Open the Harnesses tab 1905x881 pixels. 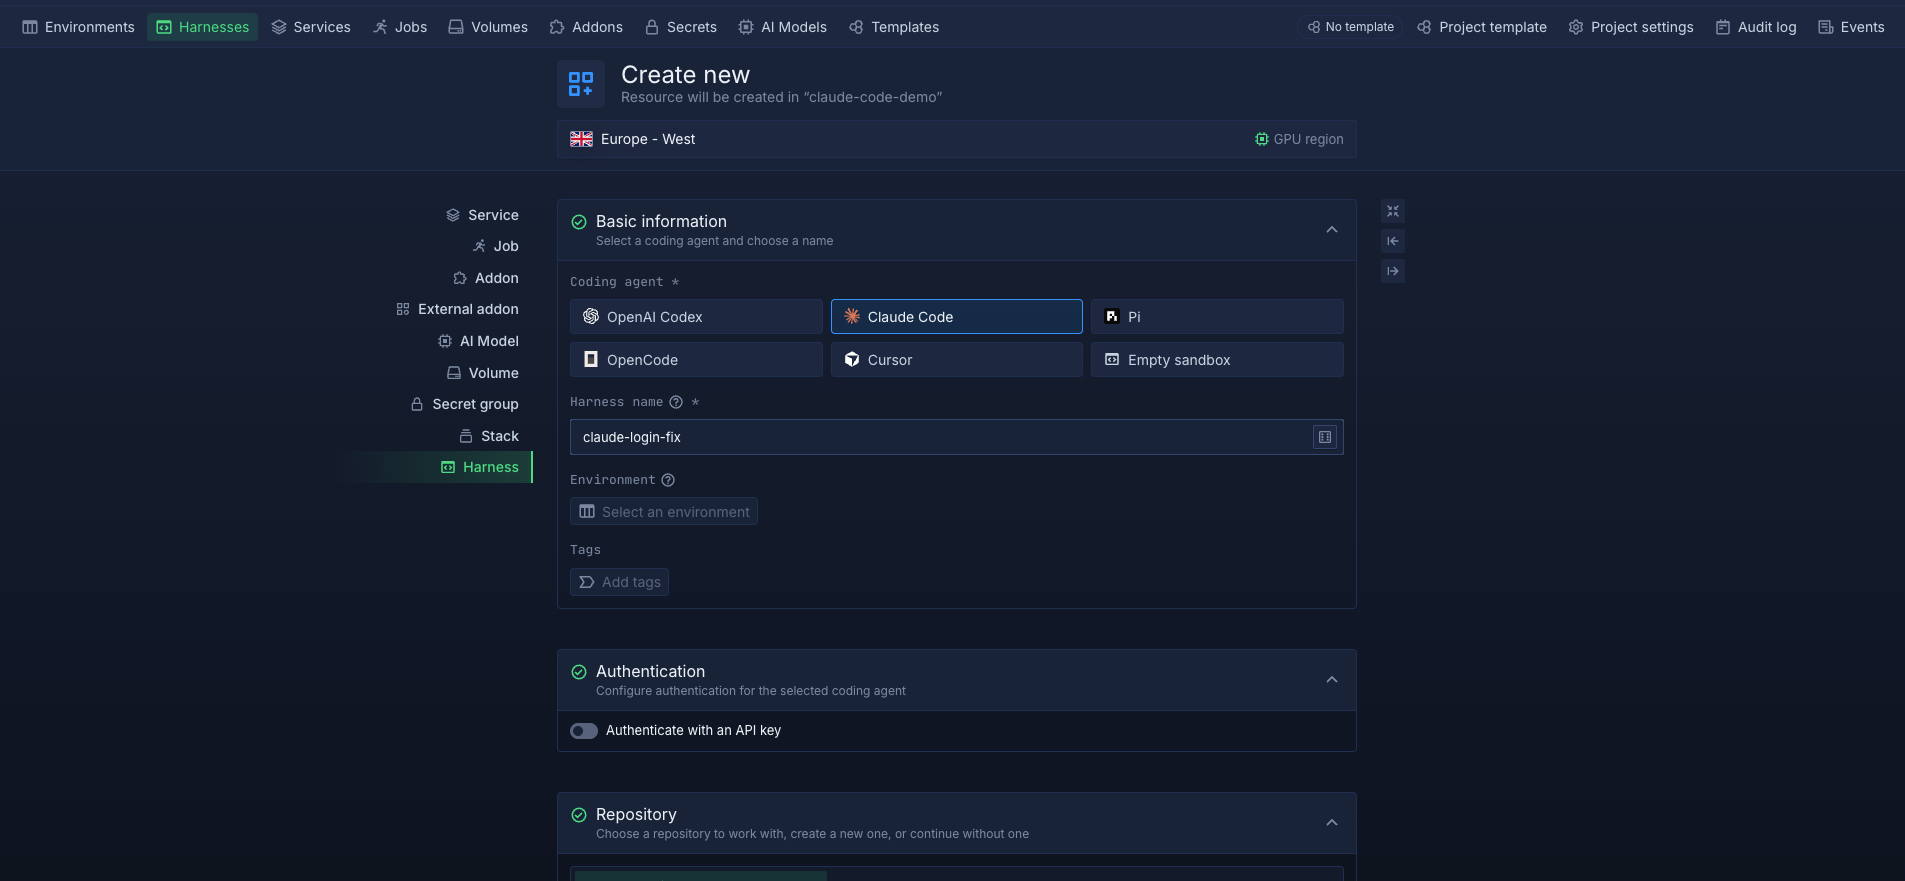[x=203, y=27]
